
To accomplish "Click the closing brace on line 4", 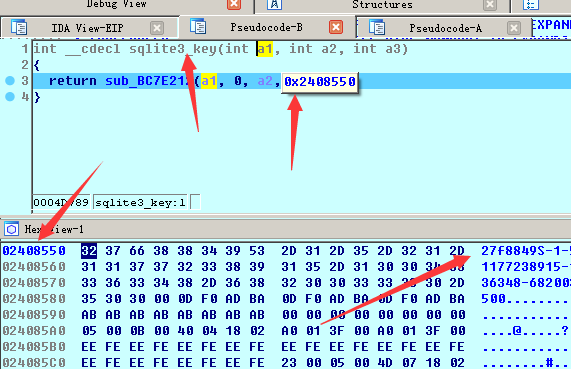I will [x=37, y=97].
